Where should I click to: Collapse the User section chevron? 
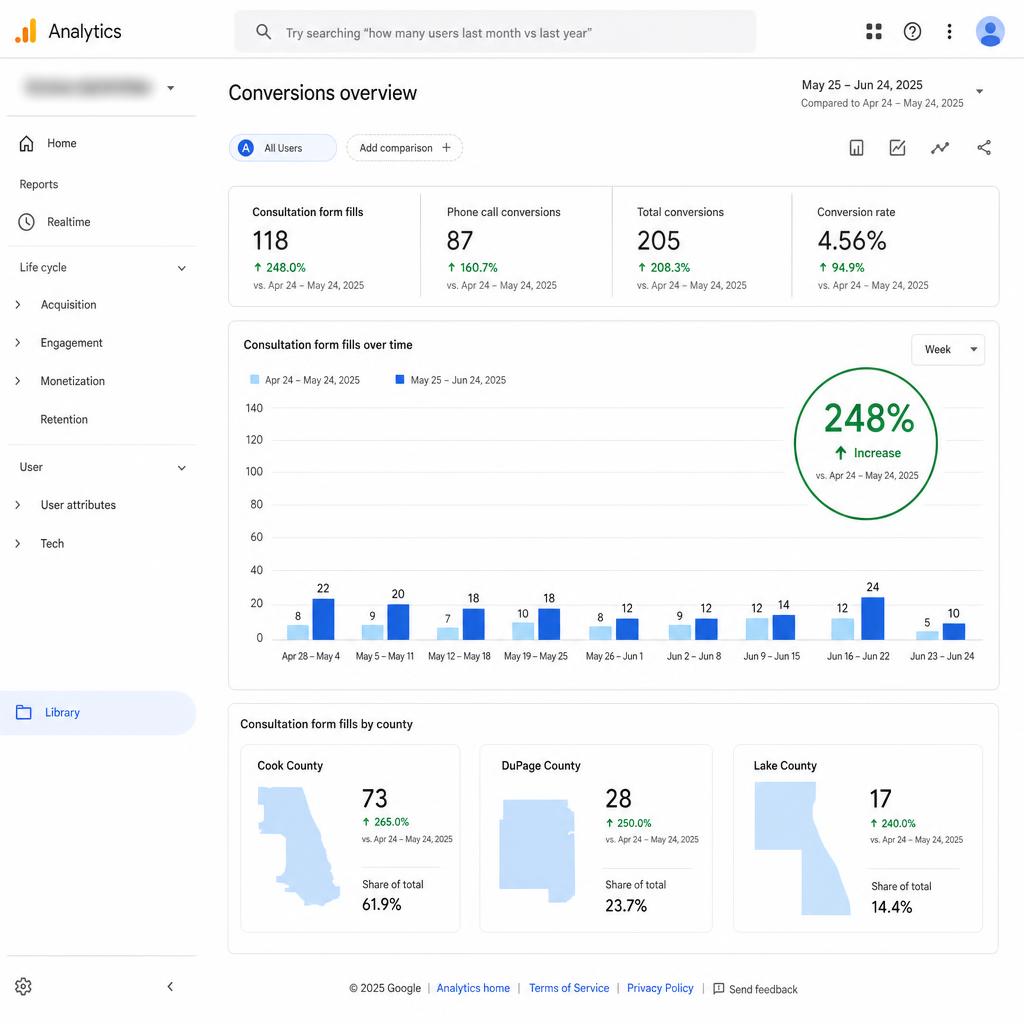coord(182,468)
